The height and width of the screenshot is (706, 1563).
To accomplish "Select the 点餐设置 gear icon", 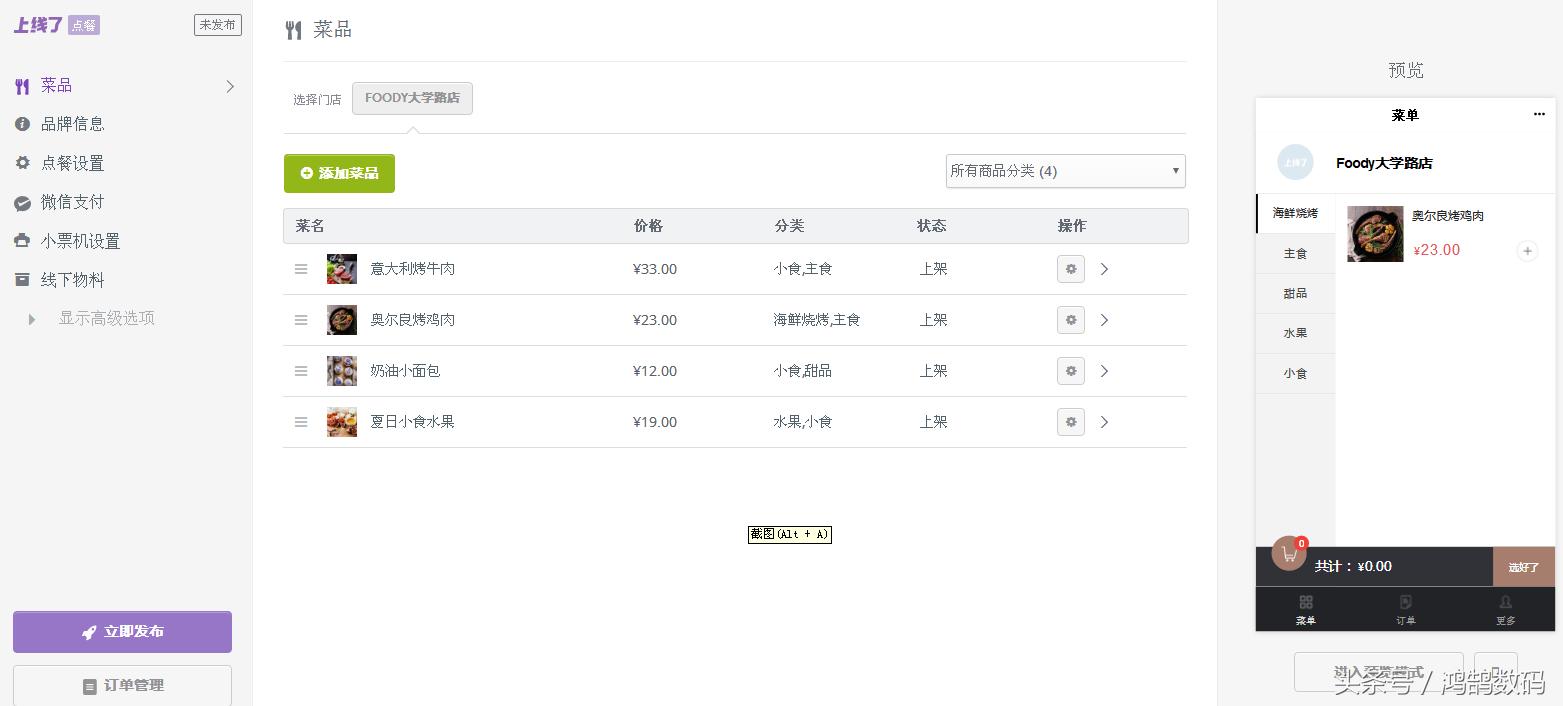I will pyautogui.click(x=21, y=163).
